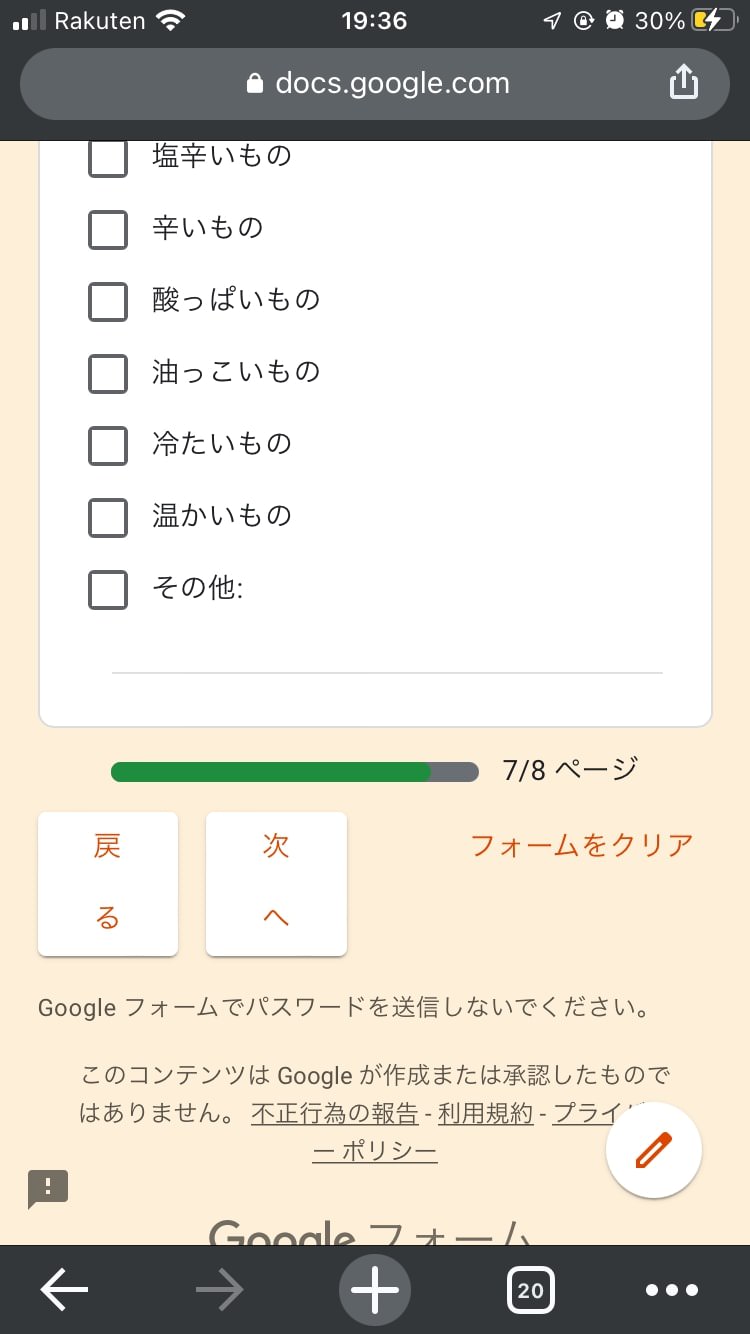Tap the share icon in address bar
This screenshot has height=1334, width=750.
(683, 83)
